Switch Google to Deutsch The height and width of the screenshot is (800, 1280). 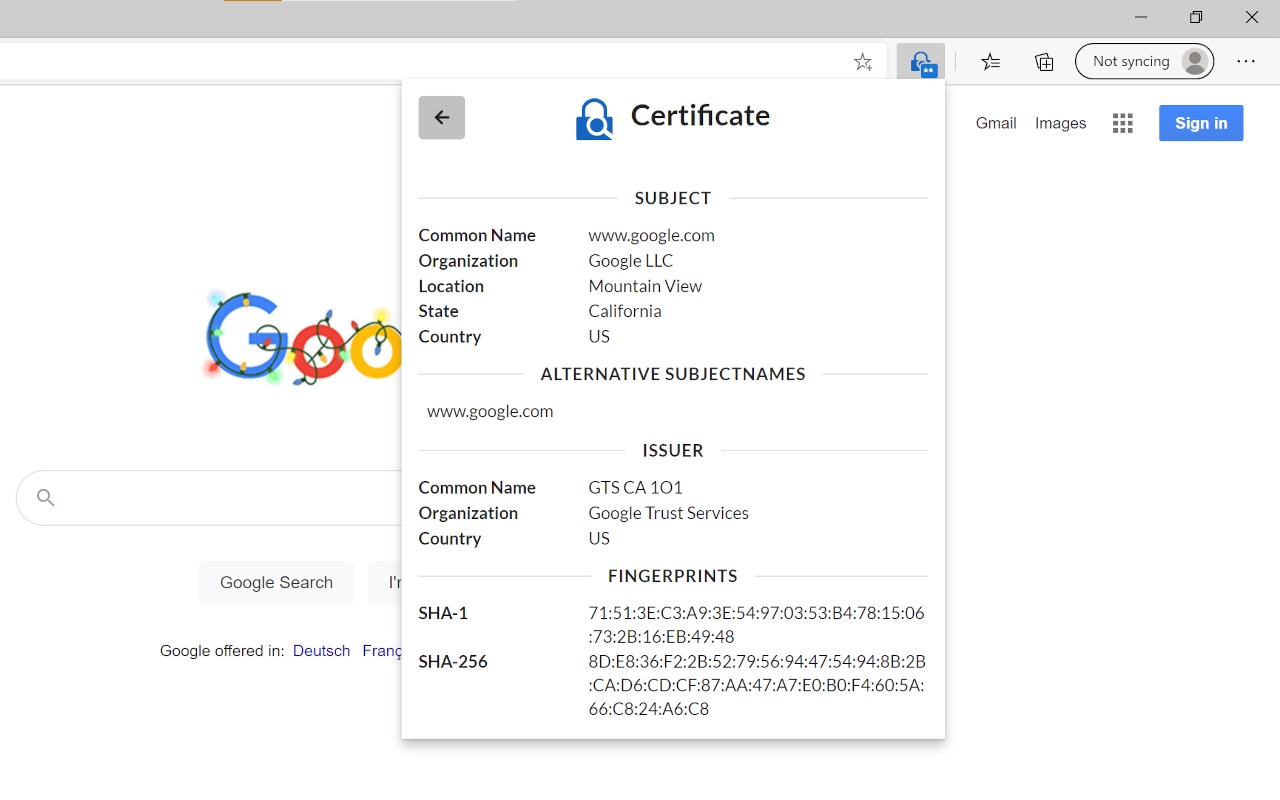pos(321,651)
